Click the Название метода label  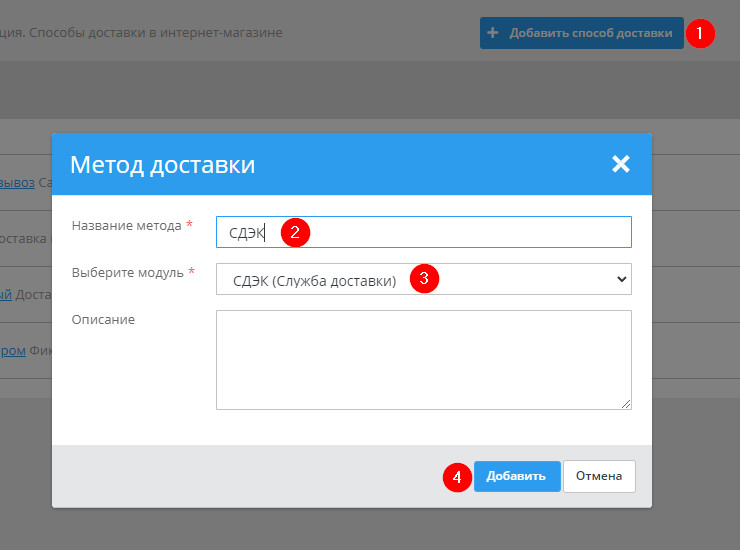click(126, 226)
